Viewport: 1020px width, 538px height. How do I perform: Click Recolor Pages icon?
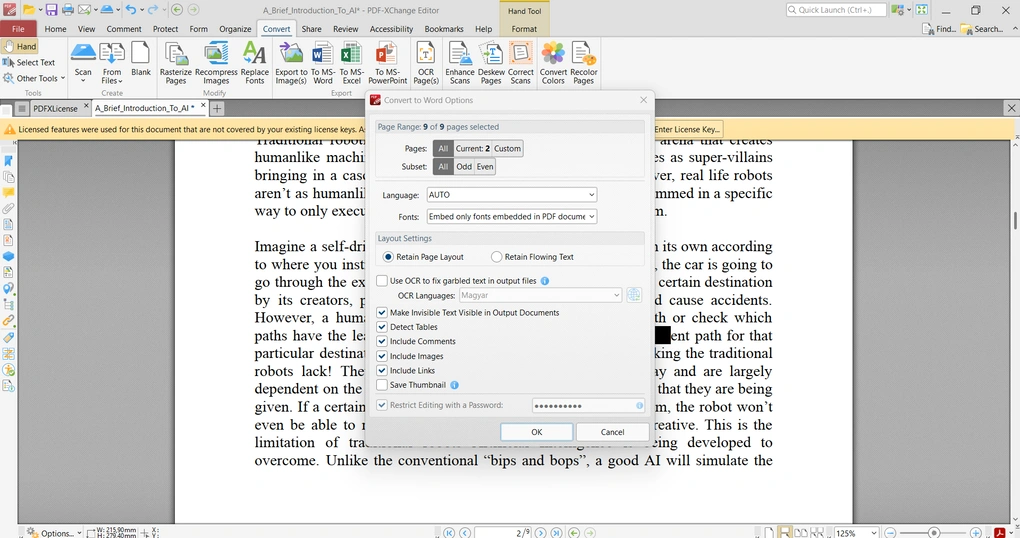pyautogui.click(x=584, y=62)
